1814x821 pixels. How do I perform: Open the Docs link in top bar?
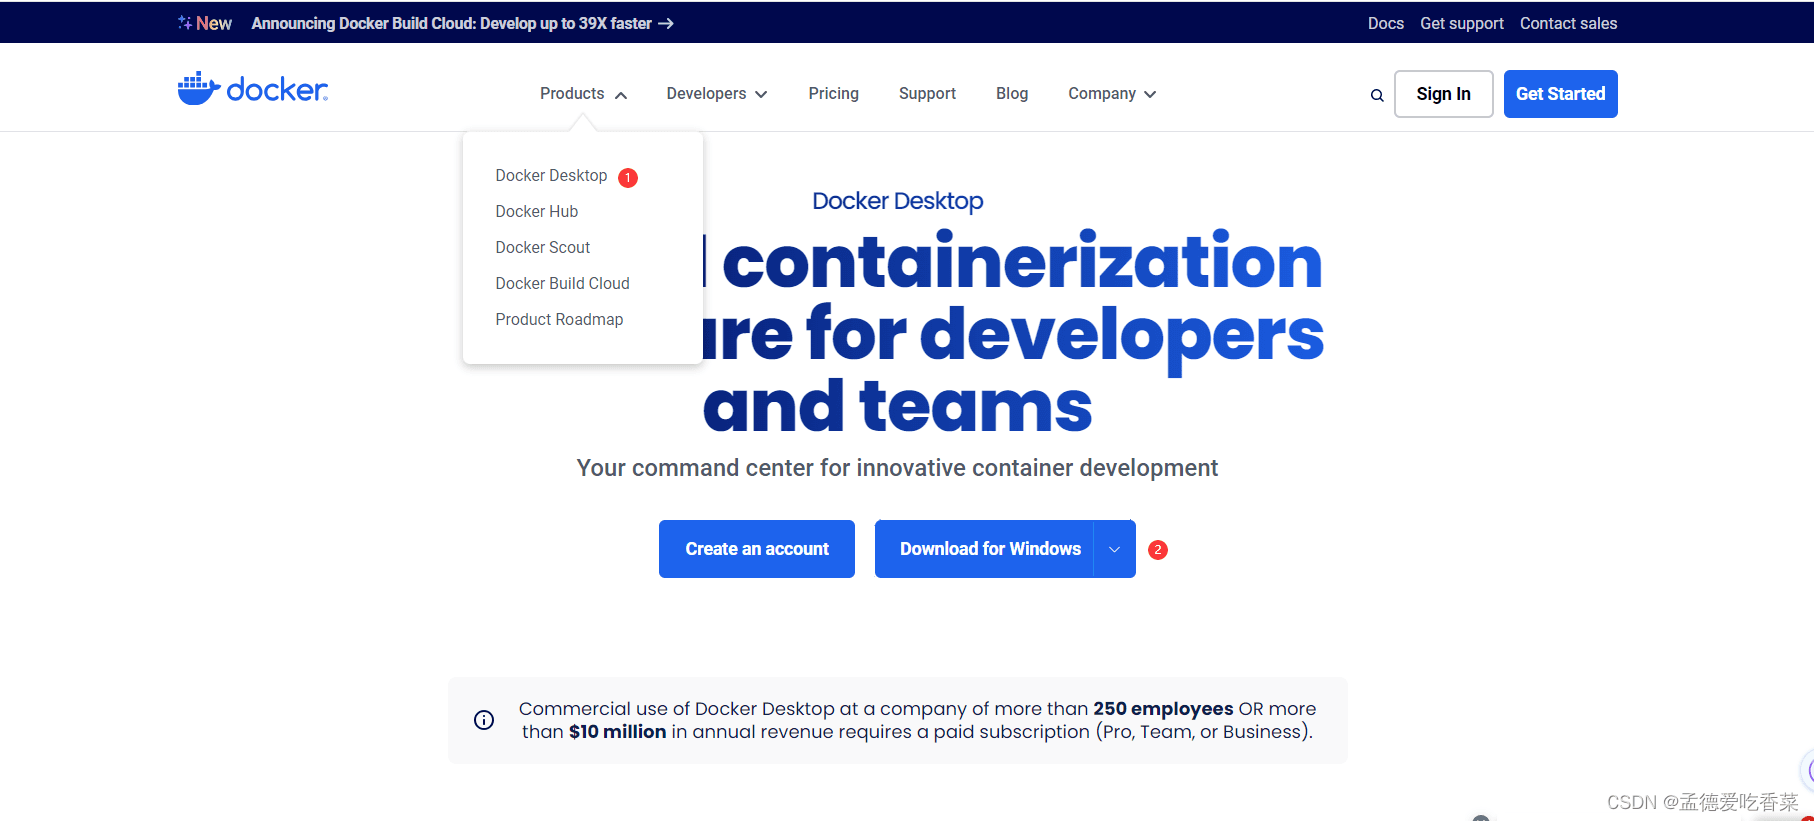tap(1386, 23)
